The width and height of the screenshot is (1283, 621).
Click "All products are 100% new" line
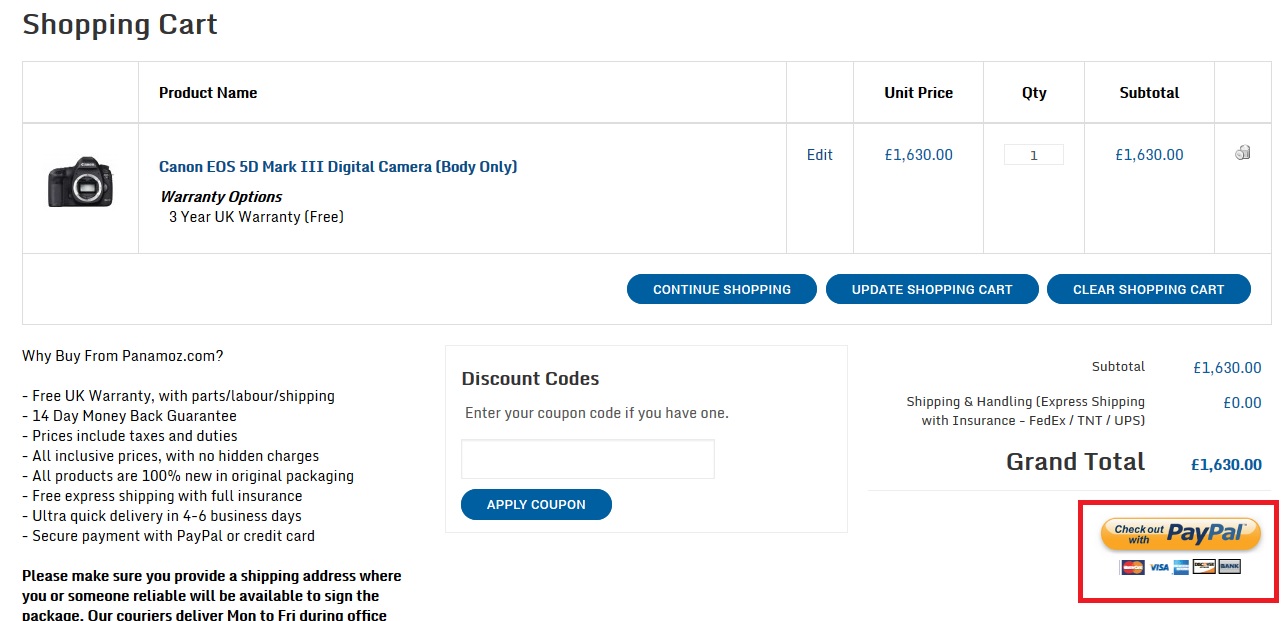coord(188,476)
